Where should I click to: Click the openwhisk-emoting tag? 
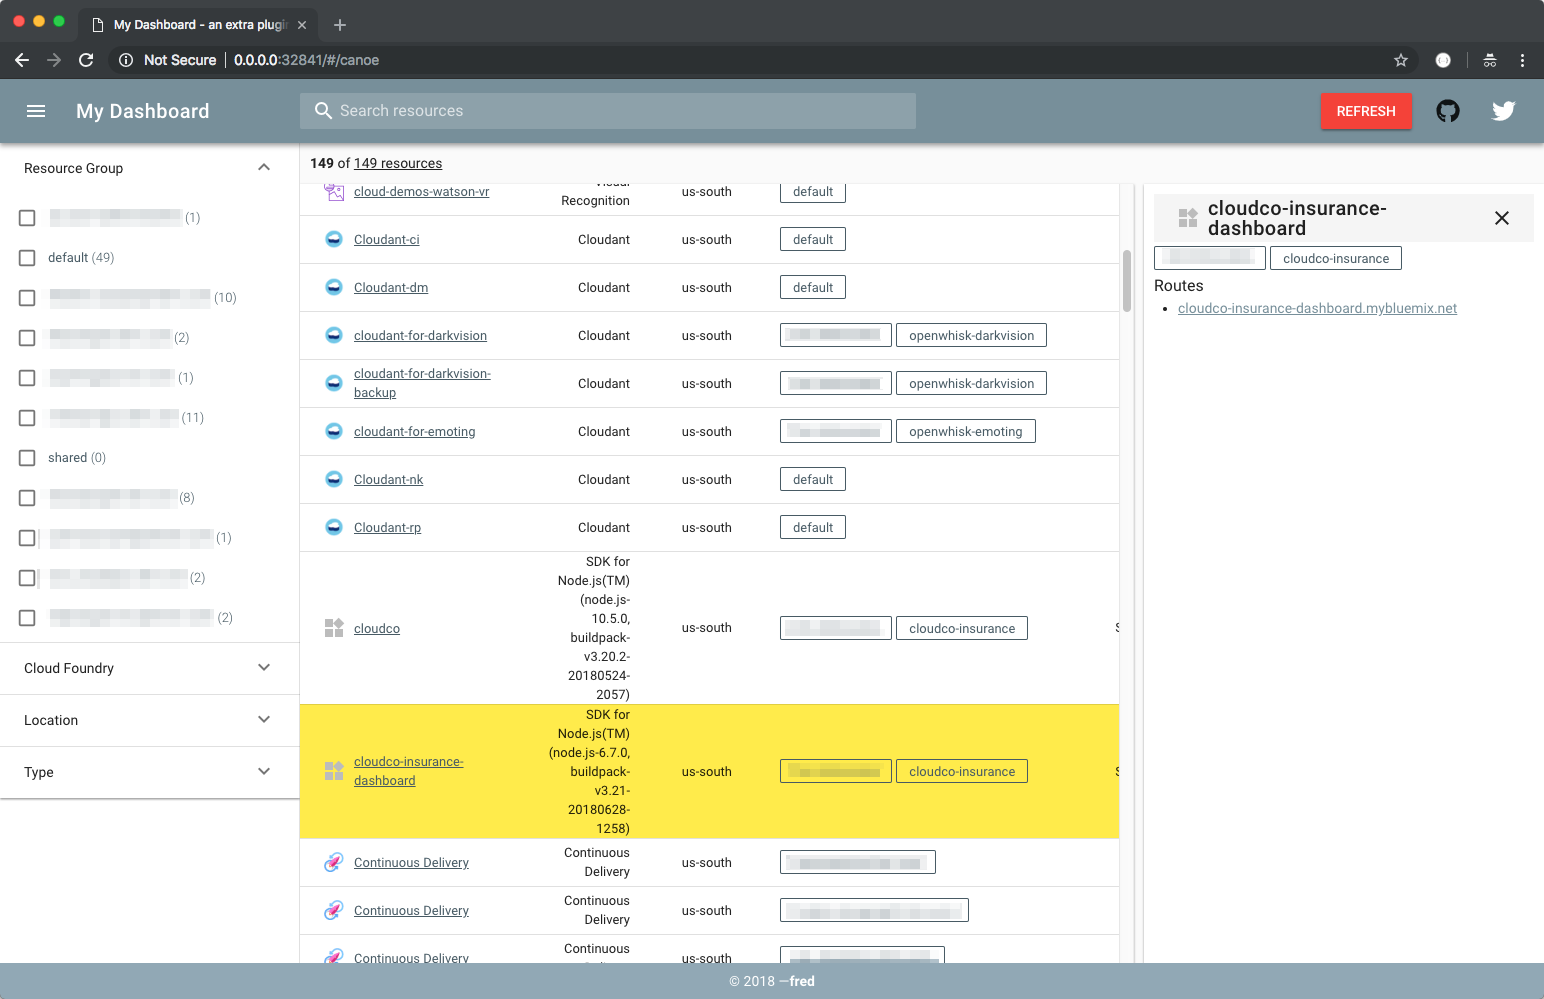[965, 431]
